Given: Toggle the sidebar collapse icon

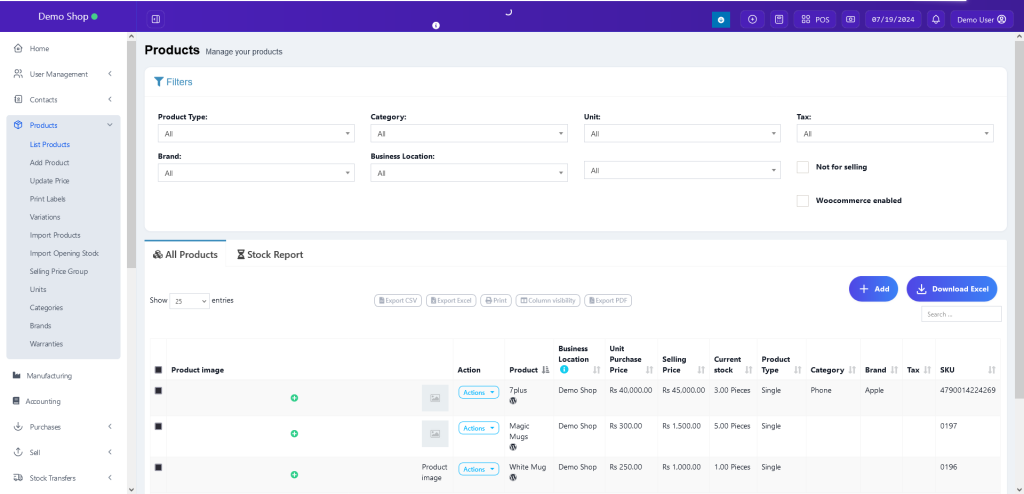Looking at the screenshot, I should click(x=155, y=19).
